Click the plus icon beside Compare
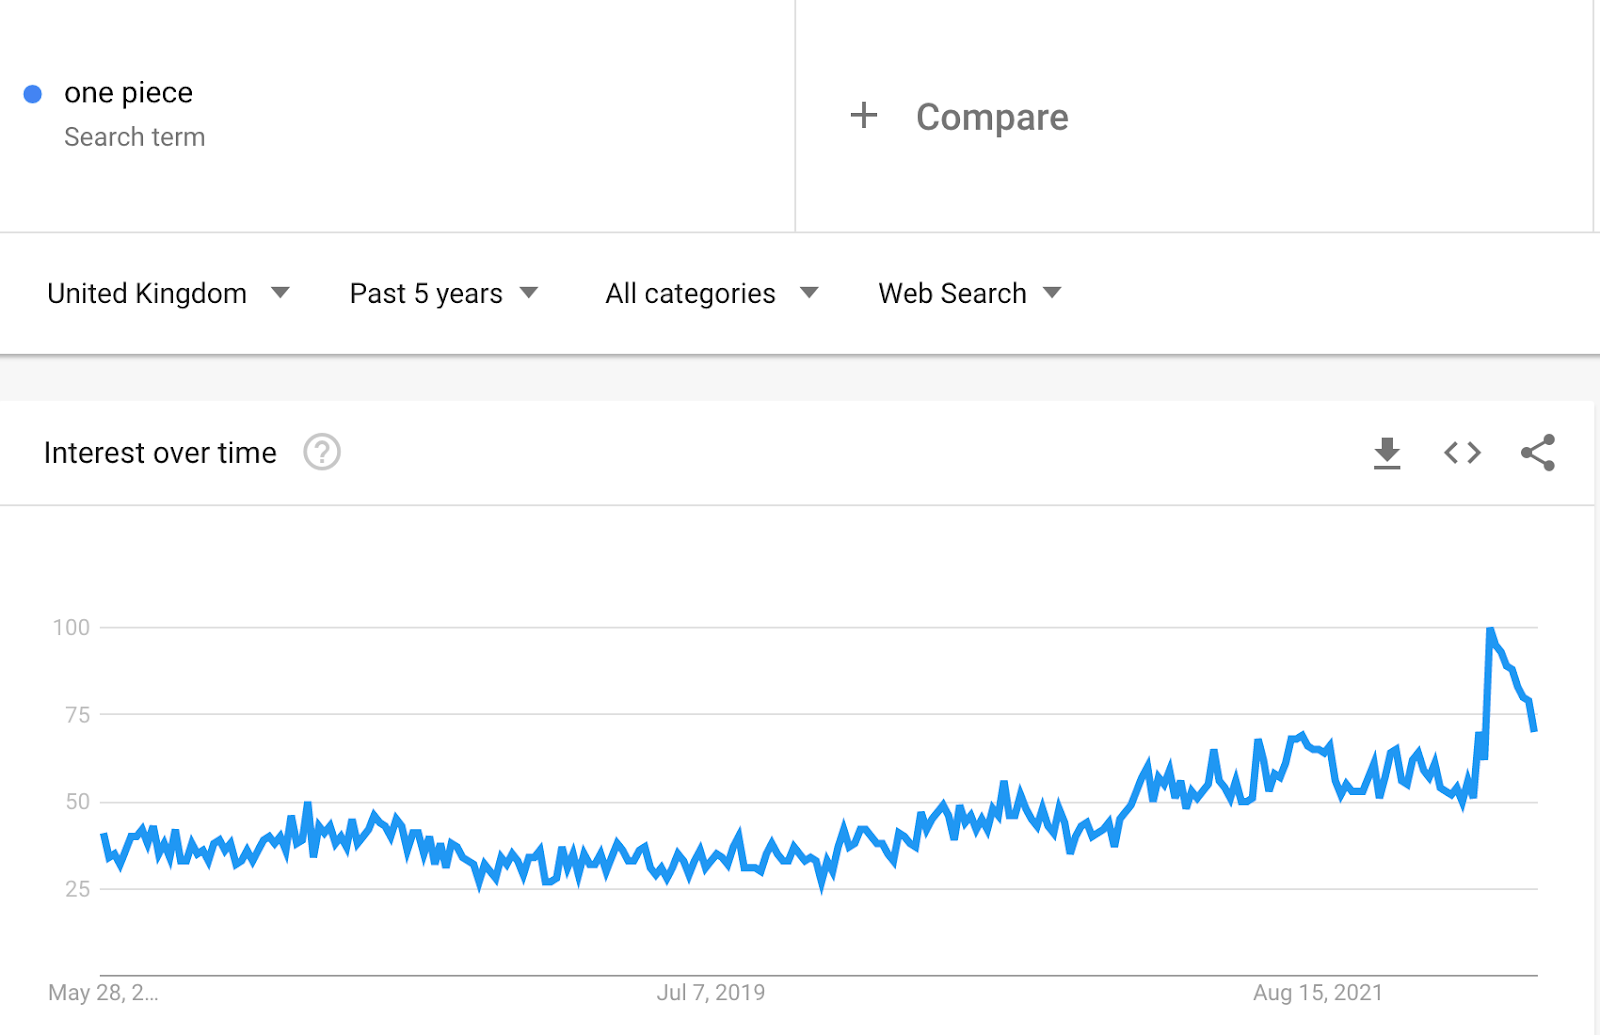Screen dimensions: 1600x1035 point(864,115)
